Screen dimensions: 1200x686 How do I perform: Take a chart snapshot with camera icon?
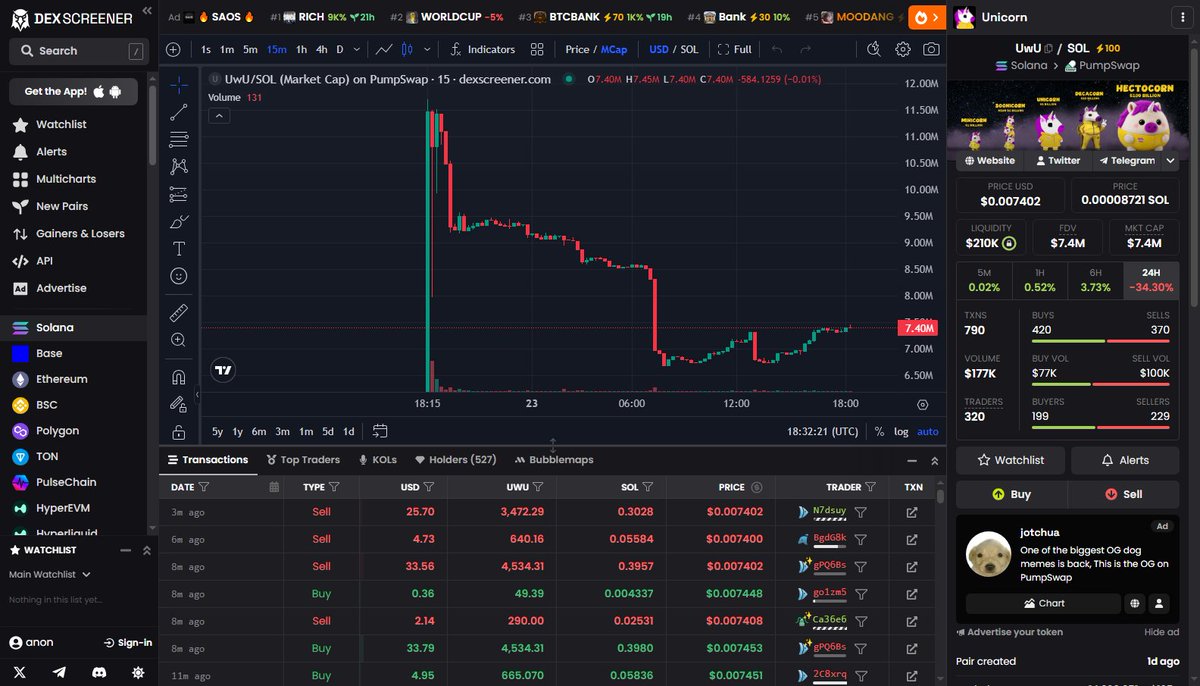click(x=931, y=49)
